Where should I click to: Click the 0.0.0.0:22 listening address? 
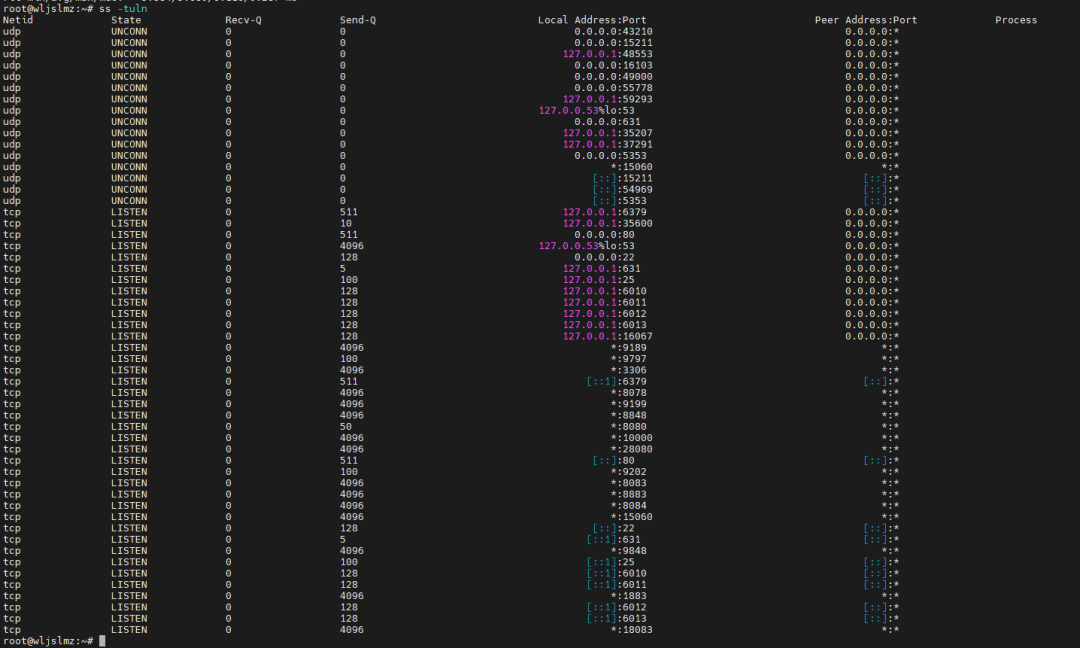[604, 258]
